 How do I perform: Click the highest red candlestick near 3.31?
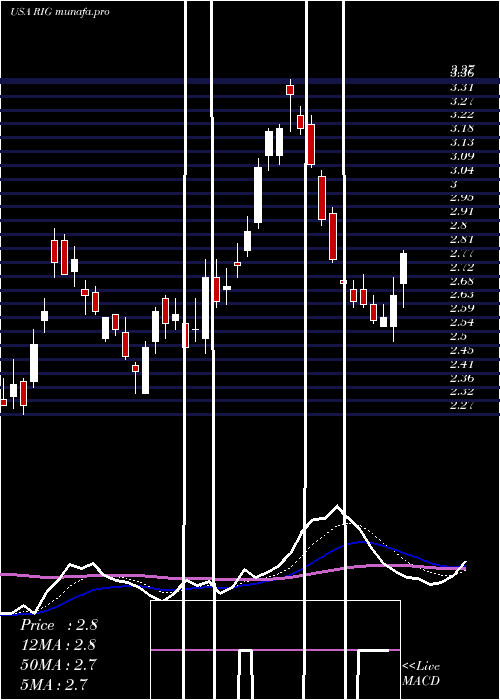[290, 90]
